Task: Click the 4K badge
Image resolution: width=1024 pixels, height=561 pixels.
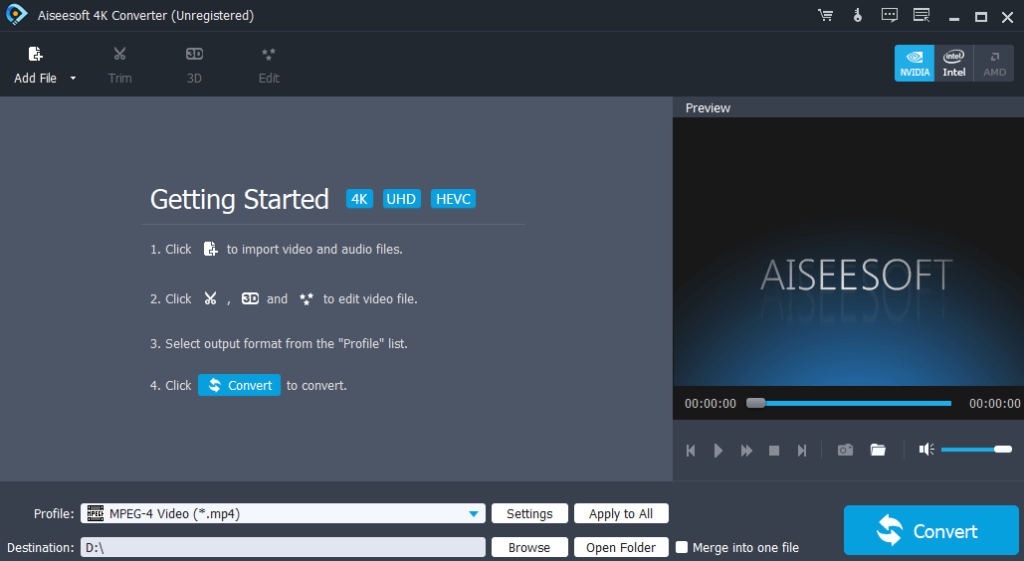Action: tap(359, 199)
